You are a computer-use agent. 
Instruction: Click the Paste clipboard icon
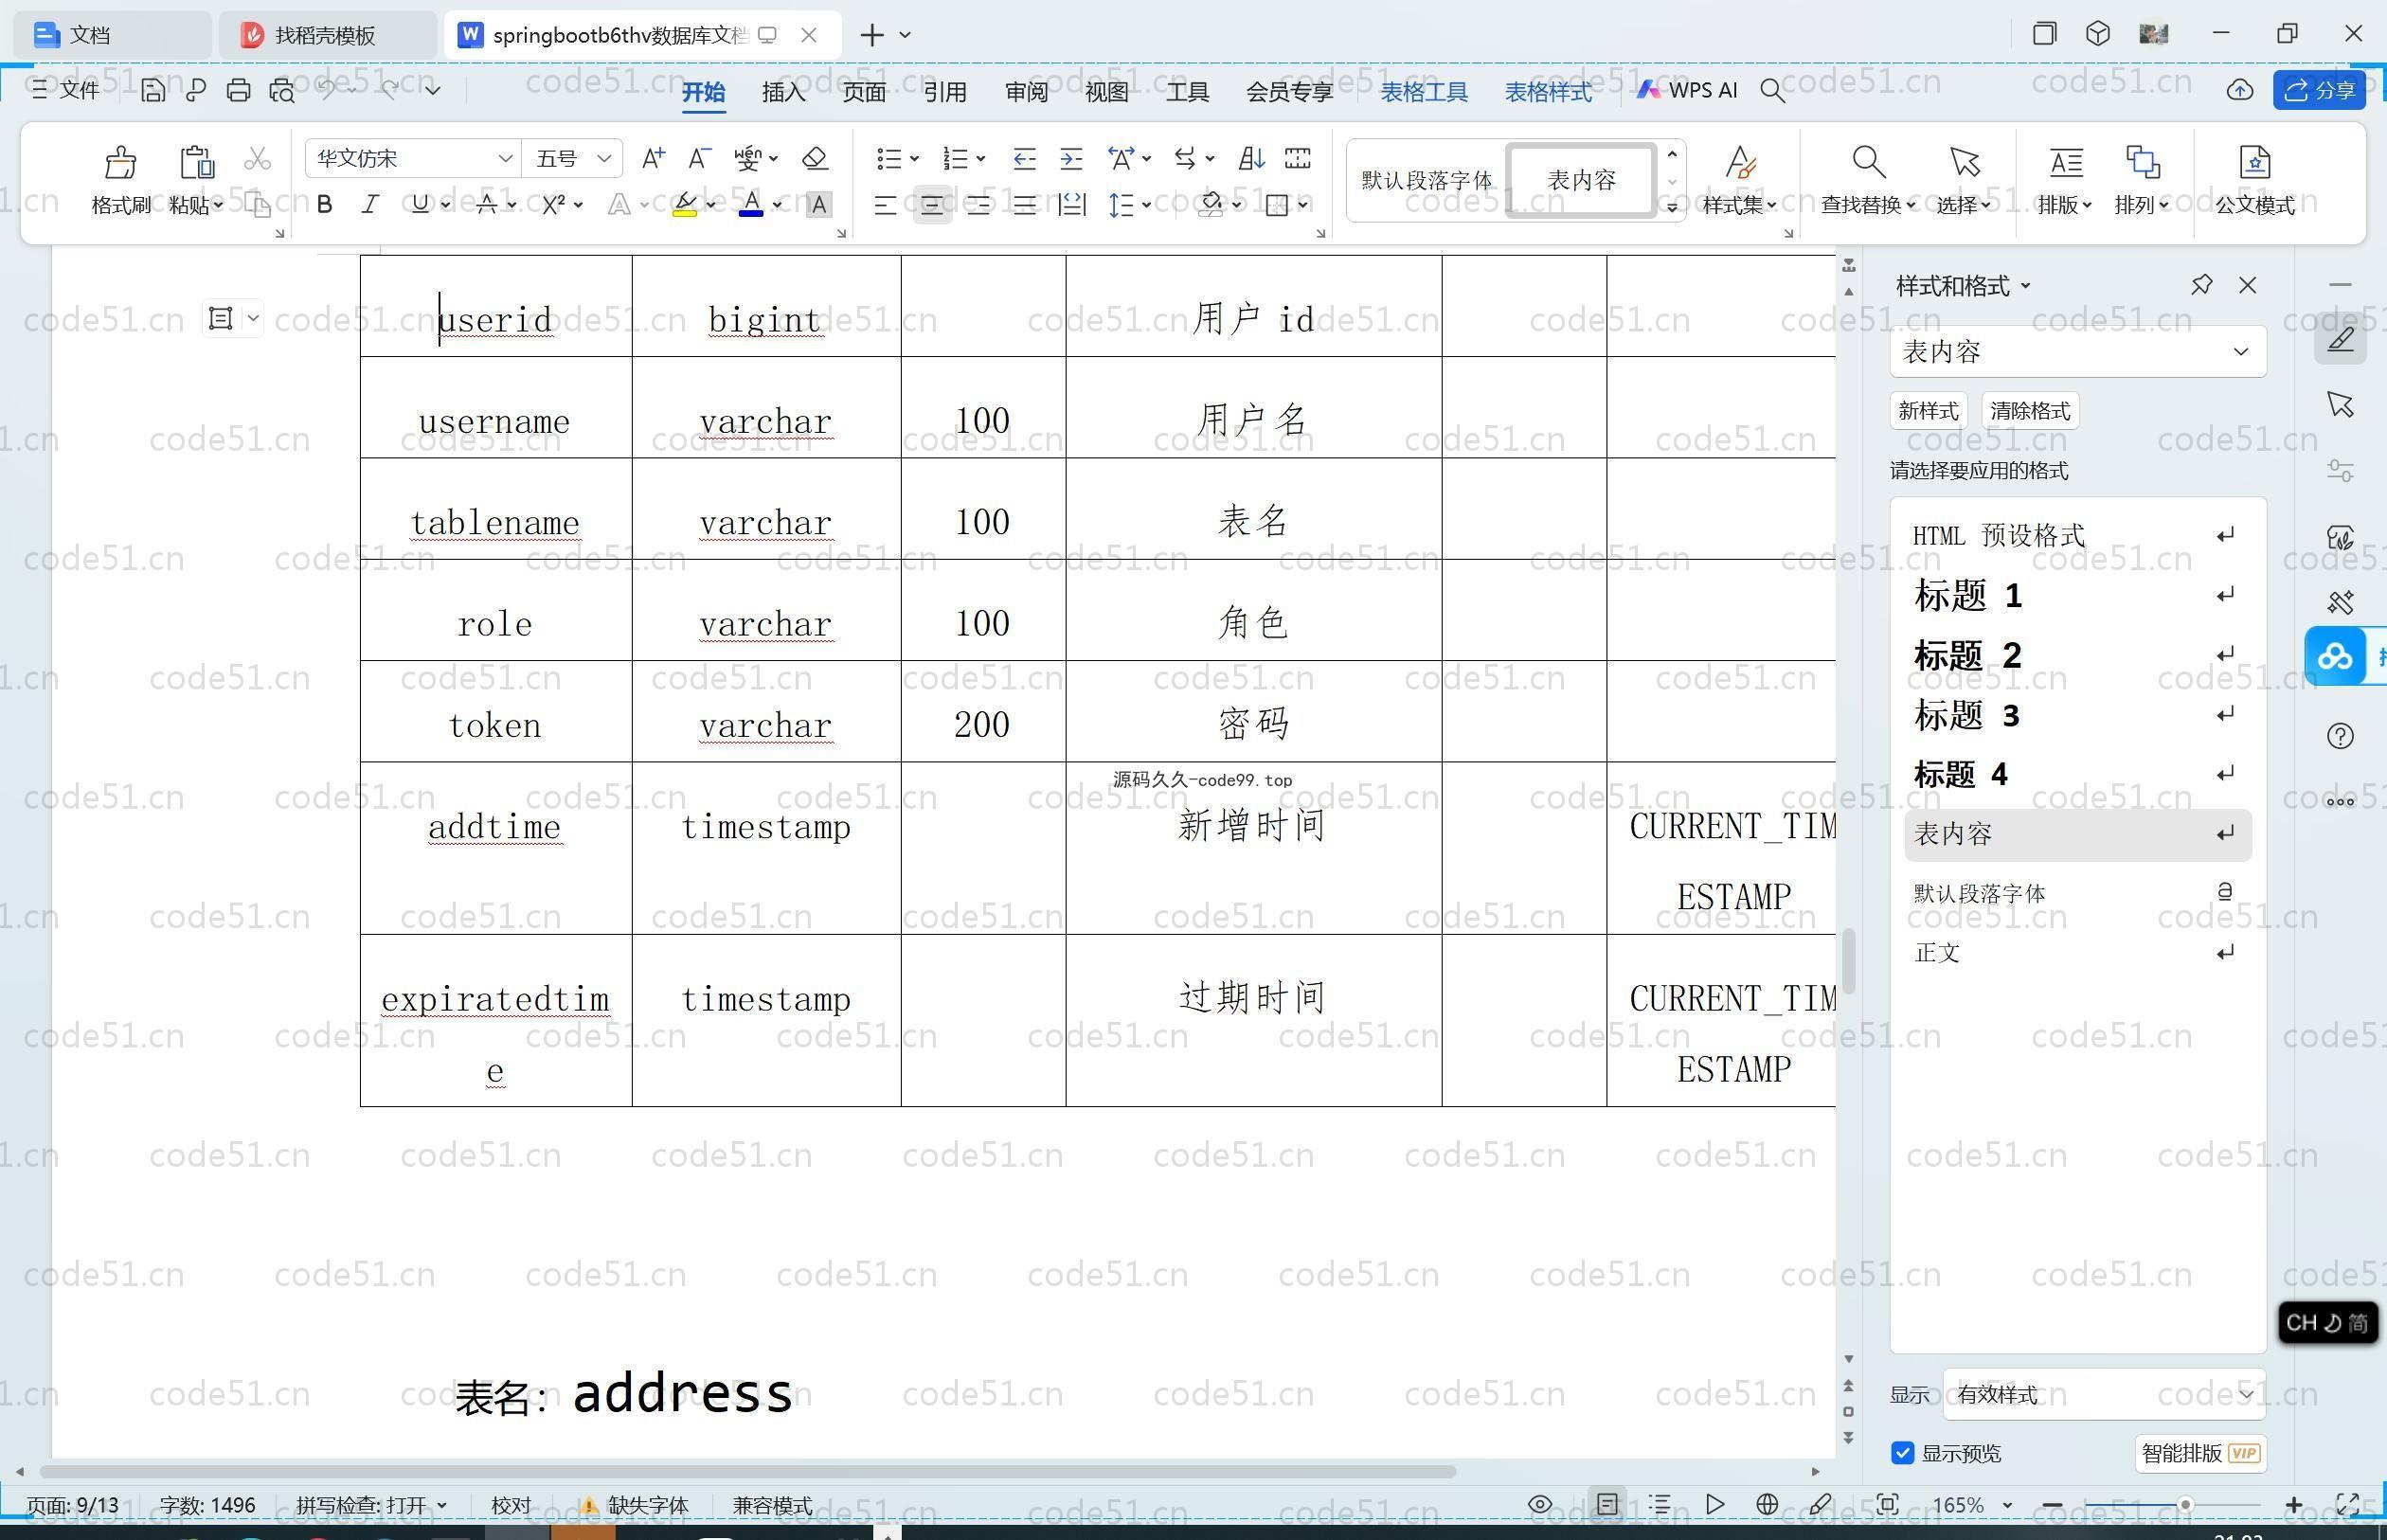(197, 161)
